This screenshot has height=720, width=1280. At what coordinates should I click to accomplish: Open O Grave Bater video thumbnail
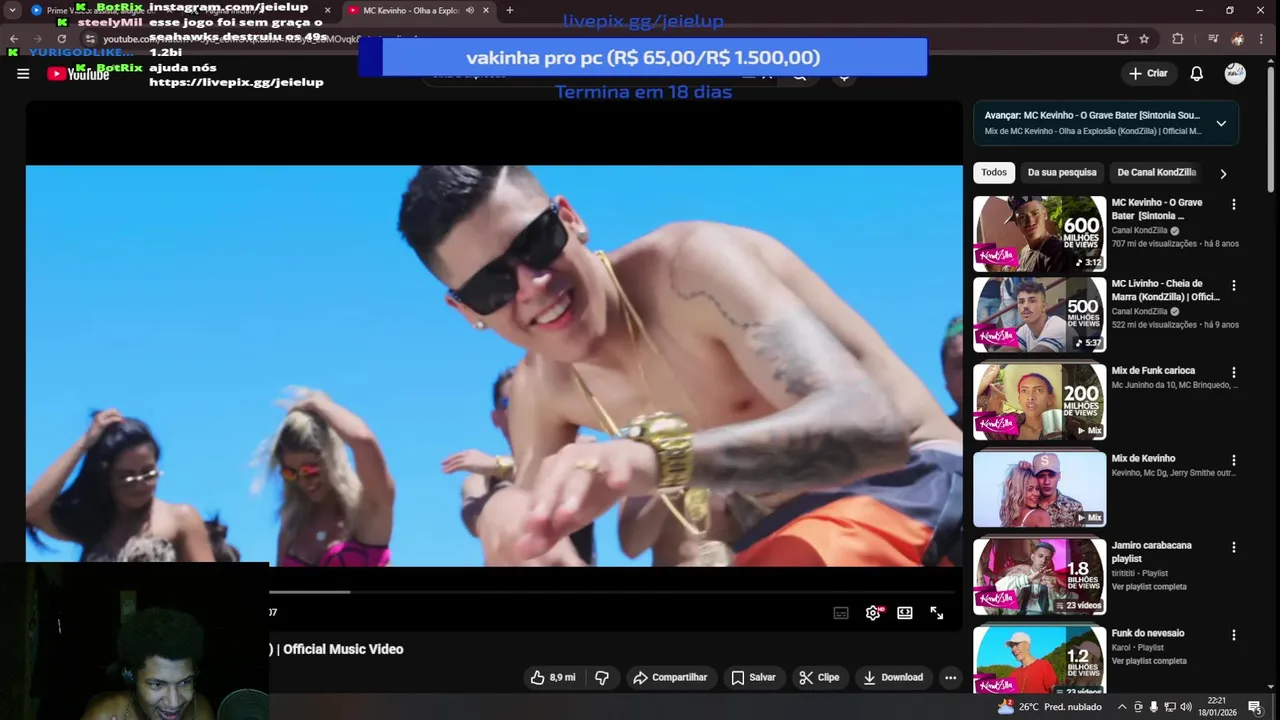[1040, 234]
